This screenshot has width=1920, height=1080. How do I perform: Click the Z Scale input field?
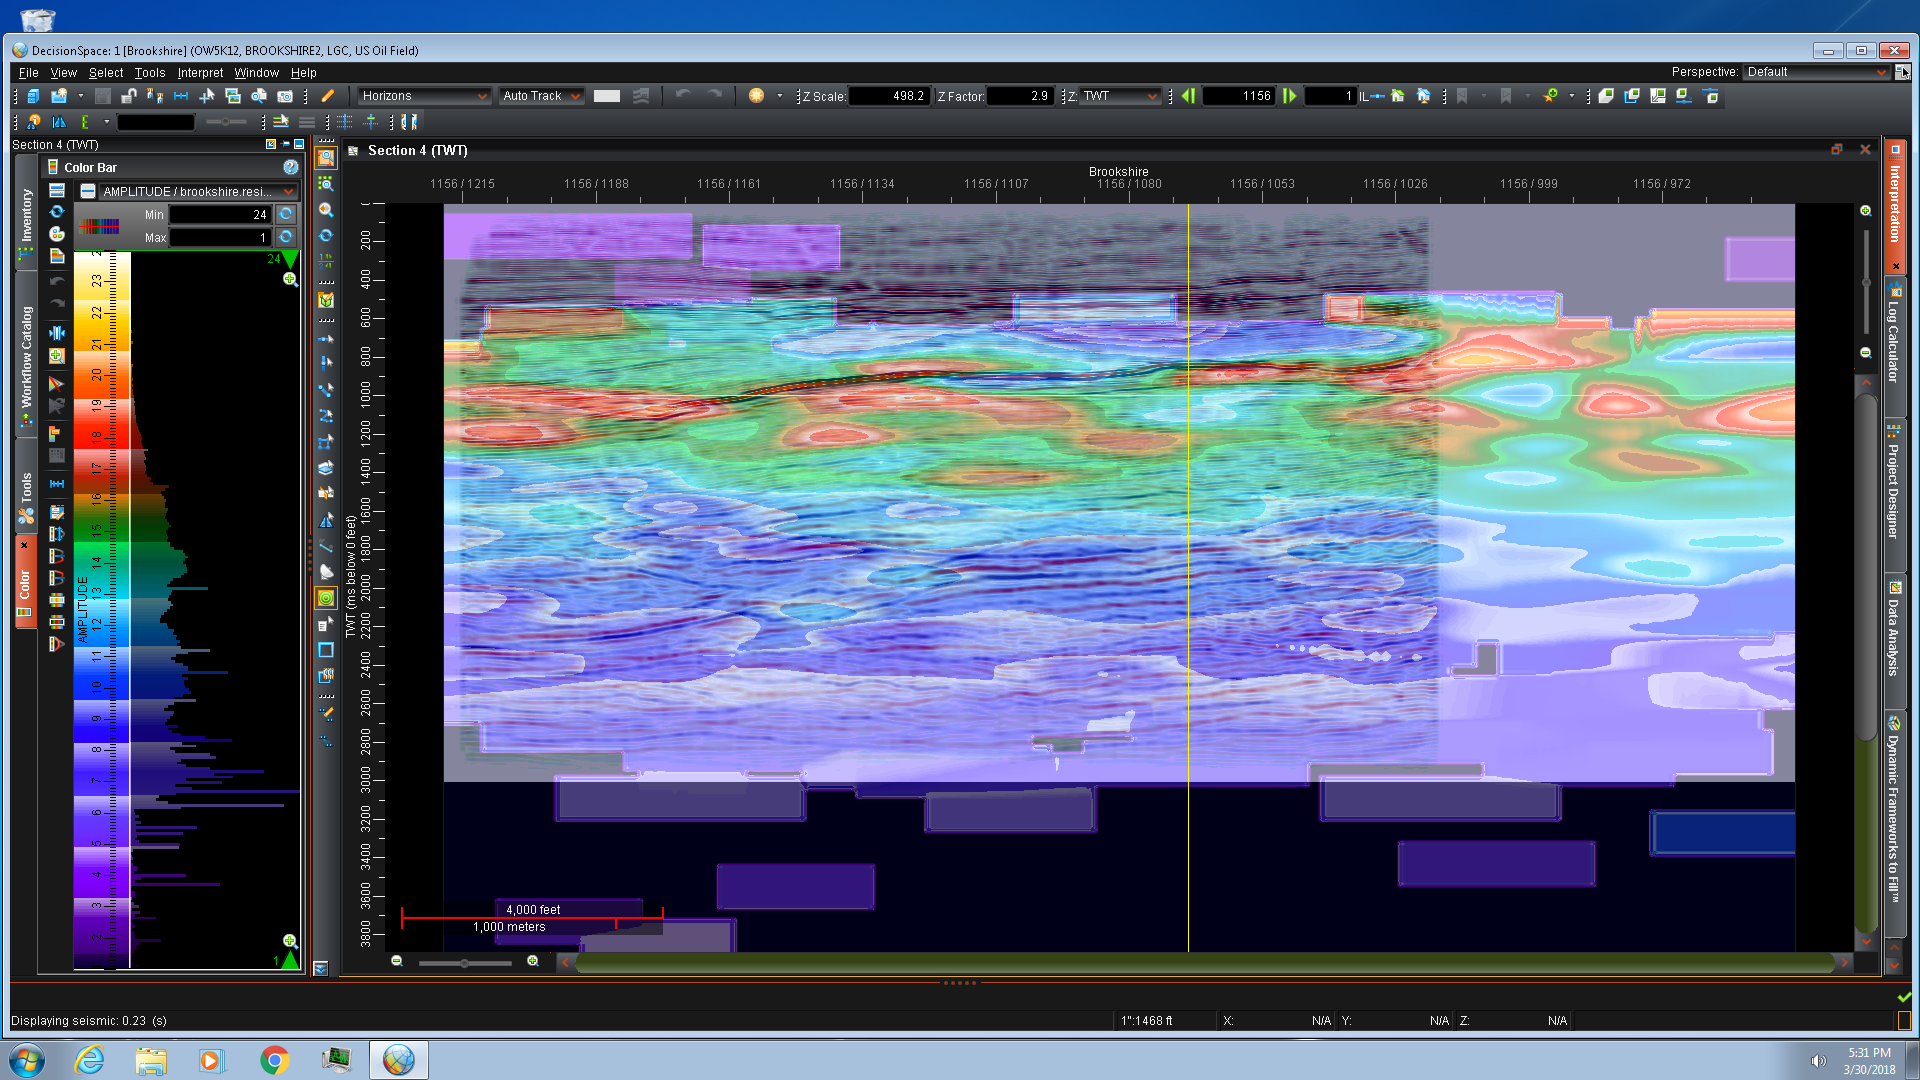point(889,96)
